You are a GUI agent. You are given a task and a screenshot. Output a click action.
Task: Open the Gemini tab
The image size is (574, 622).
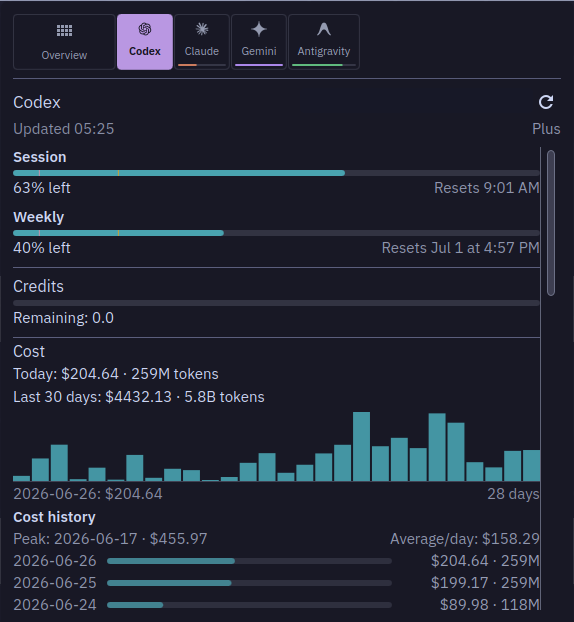[259, 42]
